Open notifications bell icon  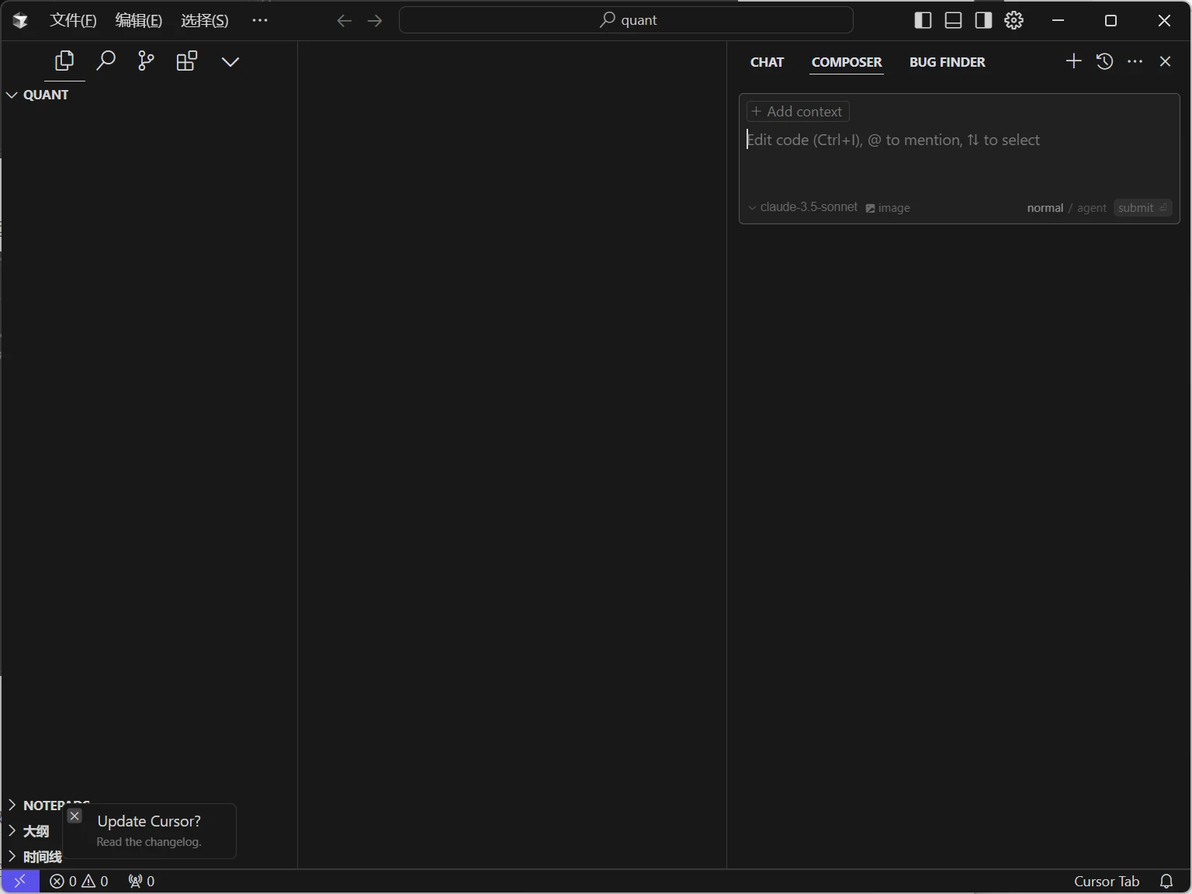click(x=1166, y=881)
